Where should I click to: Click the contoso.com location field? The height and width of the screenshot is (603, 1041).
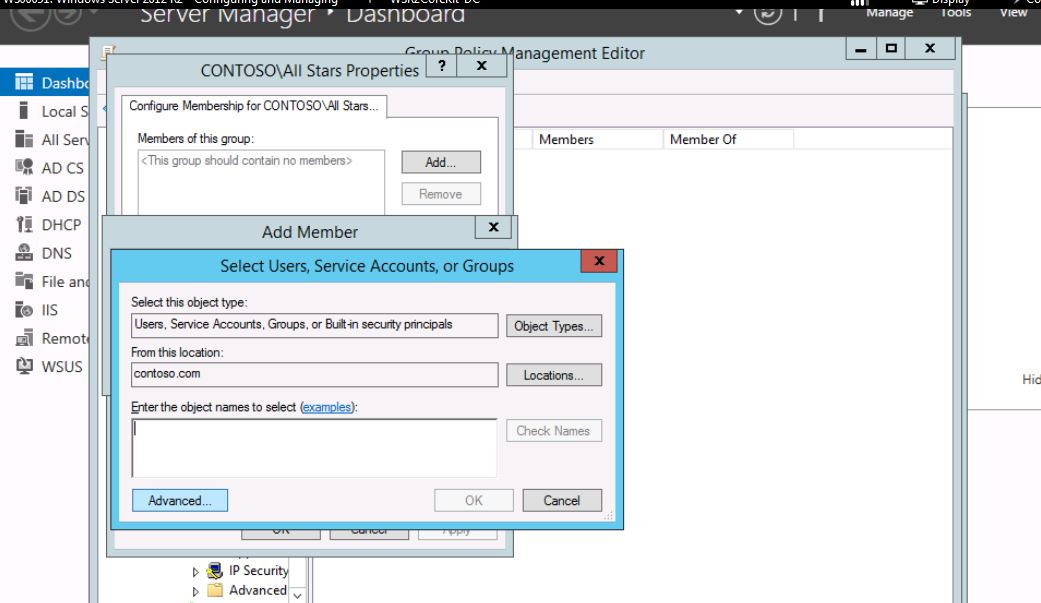pos(314,375)
